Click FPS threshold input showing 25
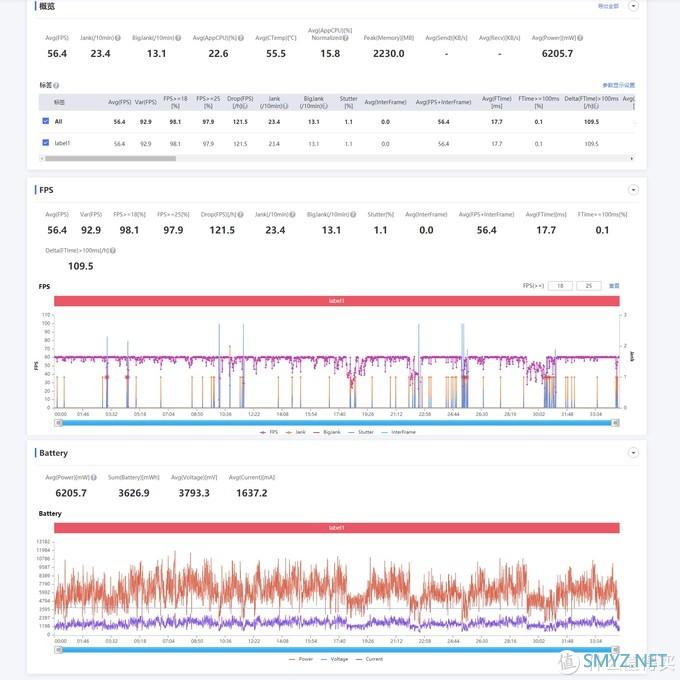Screen dimensions: 680x680 point(588,286)
